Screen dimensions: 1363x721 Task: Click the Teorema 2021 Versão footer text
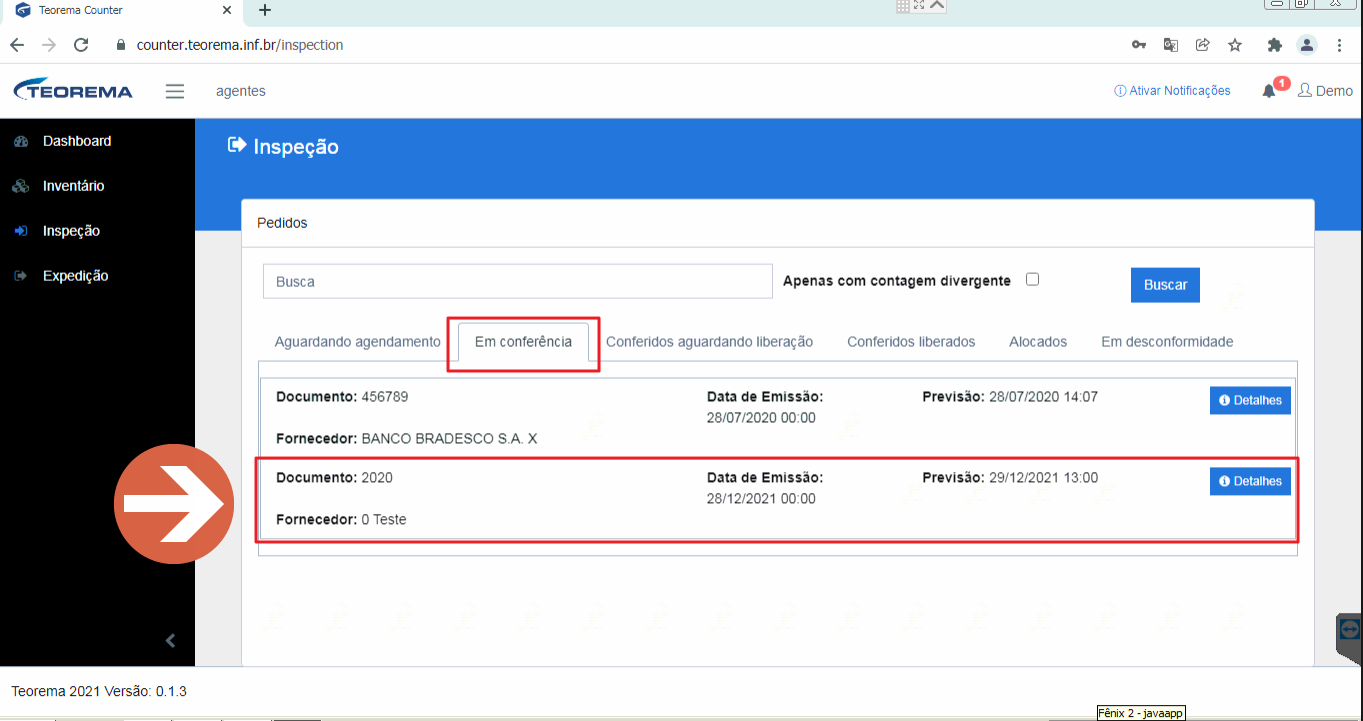coord(99,691)
